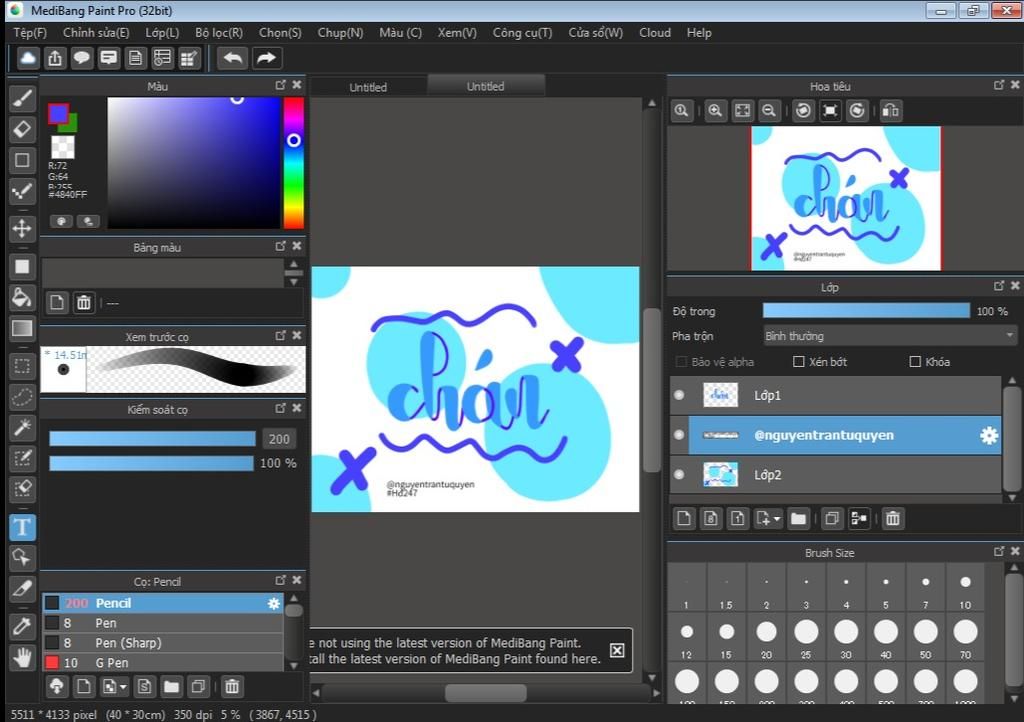The height and width of the screenshot is (722, 1024).
Task: Switch to the first Untitled tab
Action: point(368,87)
